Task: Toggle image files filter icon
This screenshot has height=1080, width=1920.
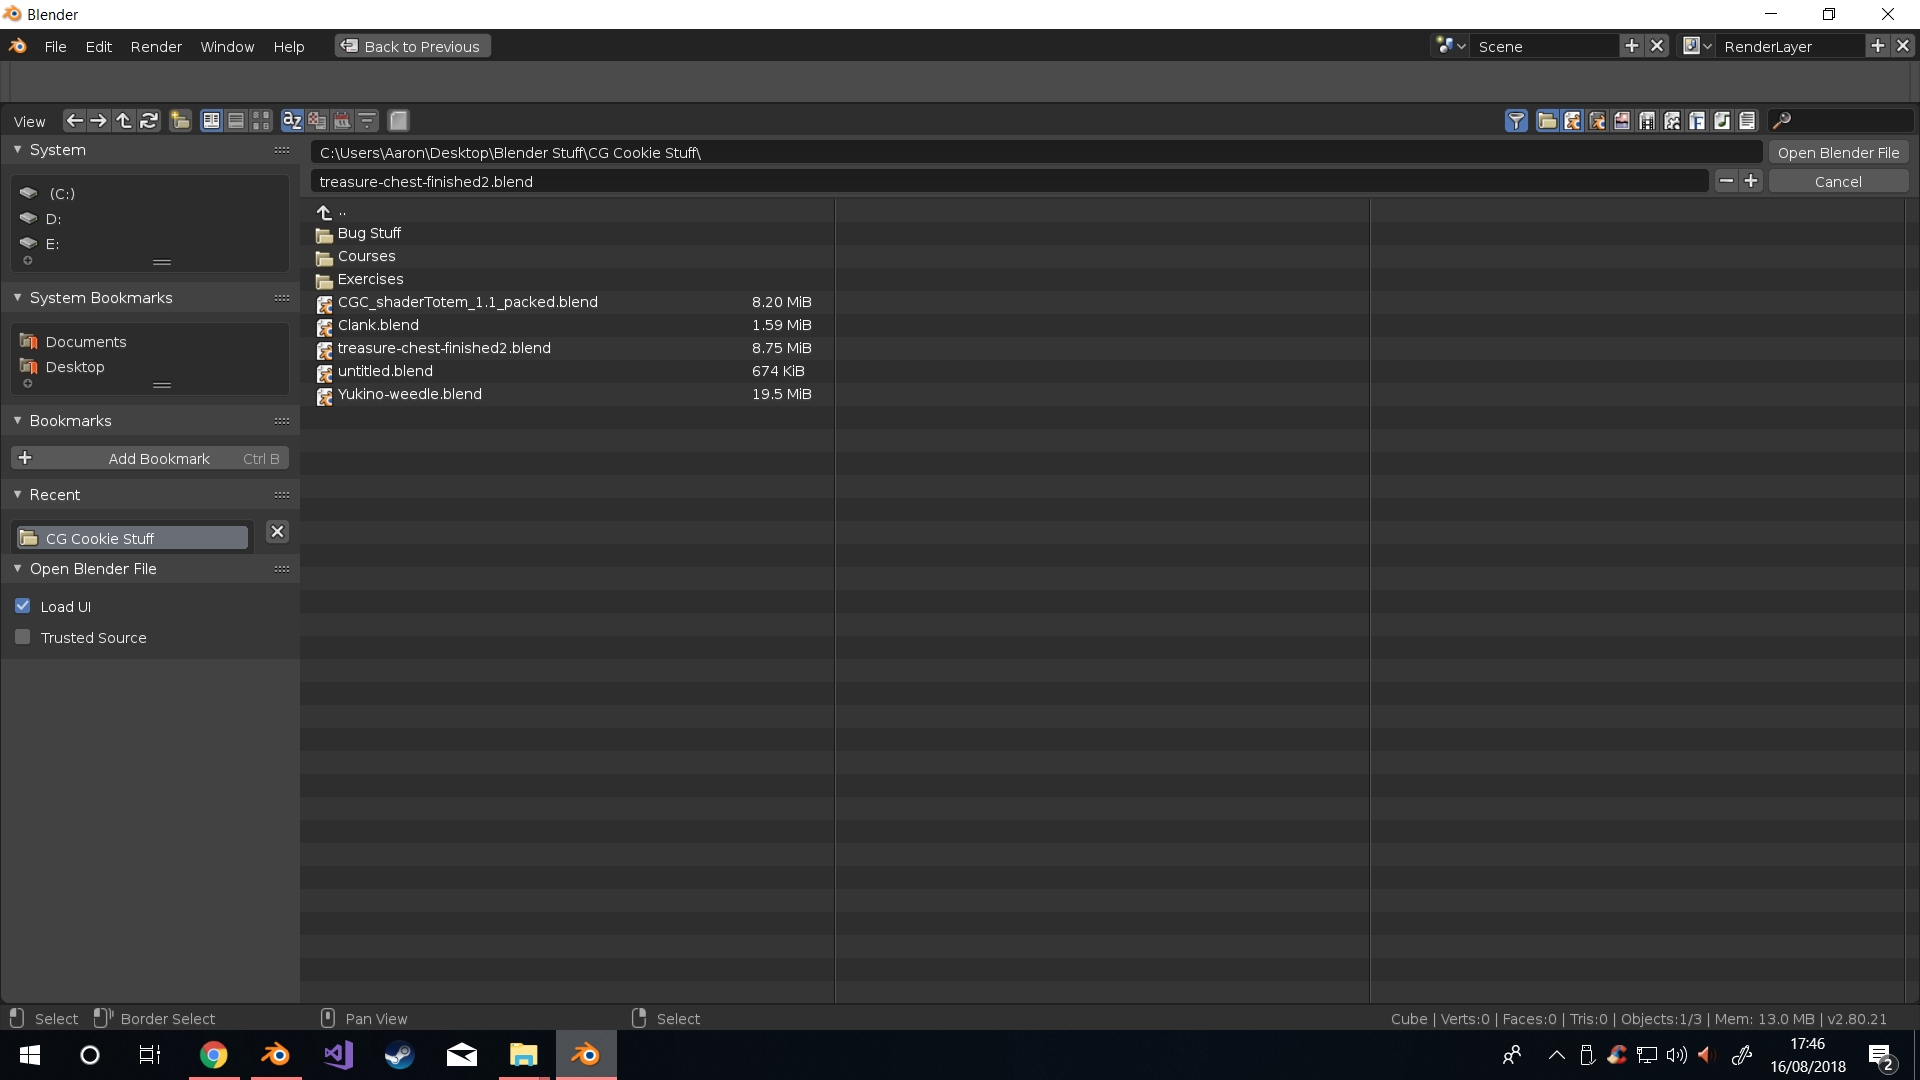Action: click(x=1622, y=121)
